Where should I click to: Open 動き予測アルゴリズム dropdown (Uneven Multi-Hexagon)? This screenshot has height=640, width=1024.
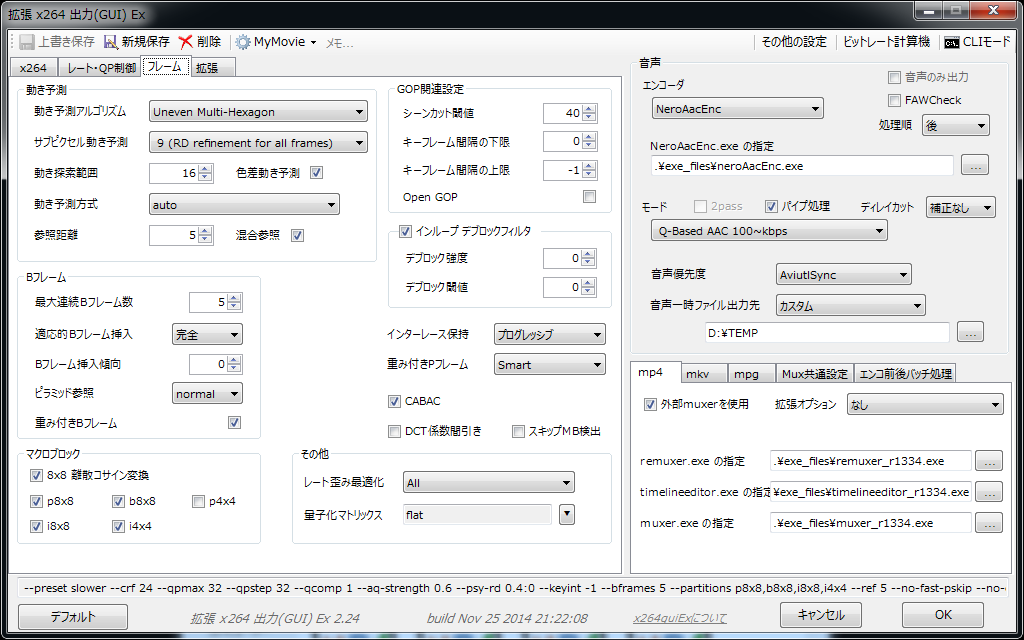(258, 112)
